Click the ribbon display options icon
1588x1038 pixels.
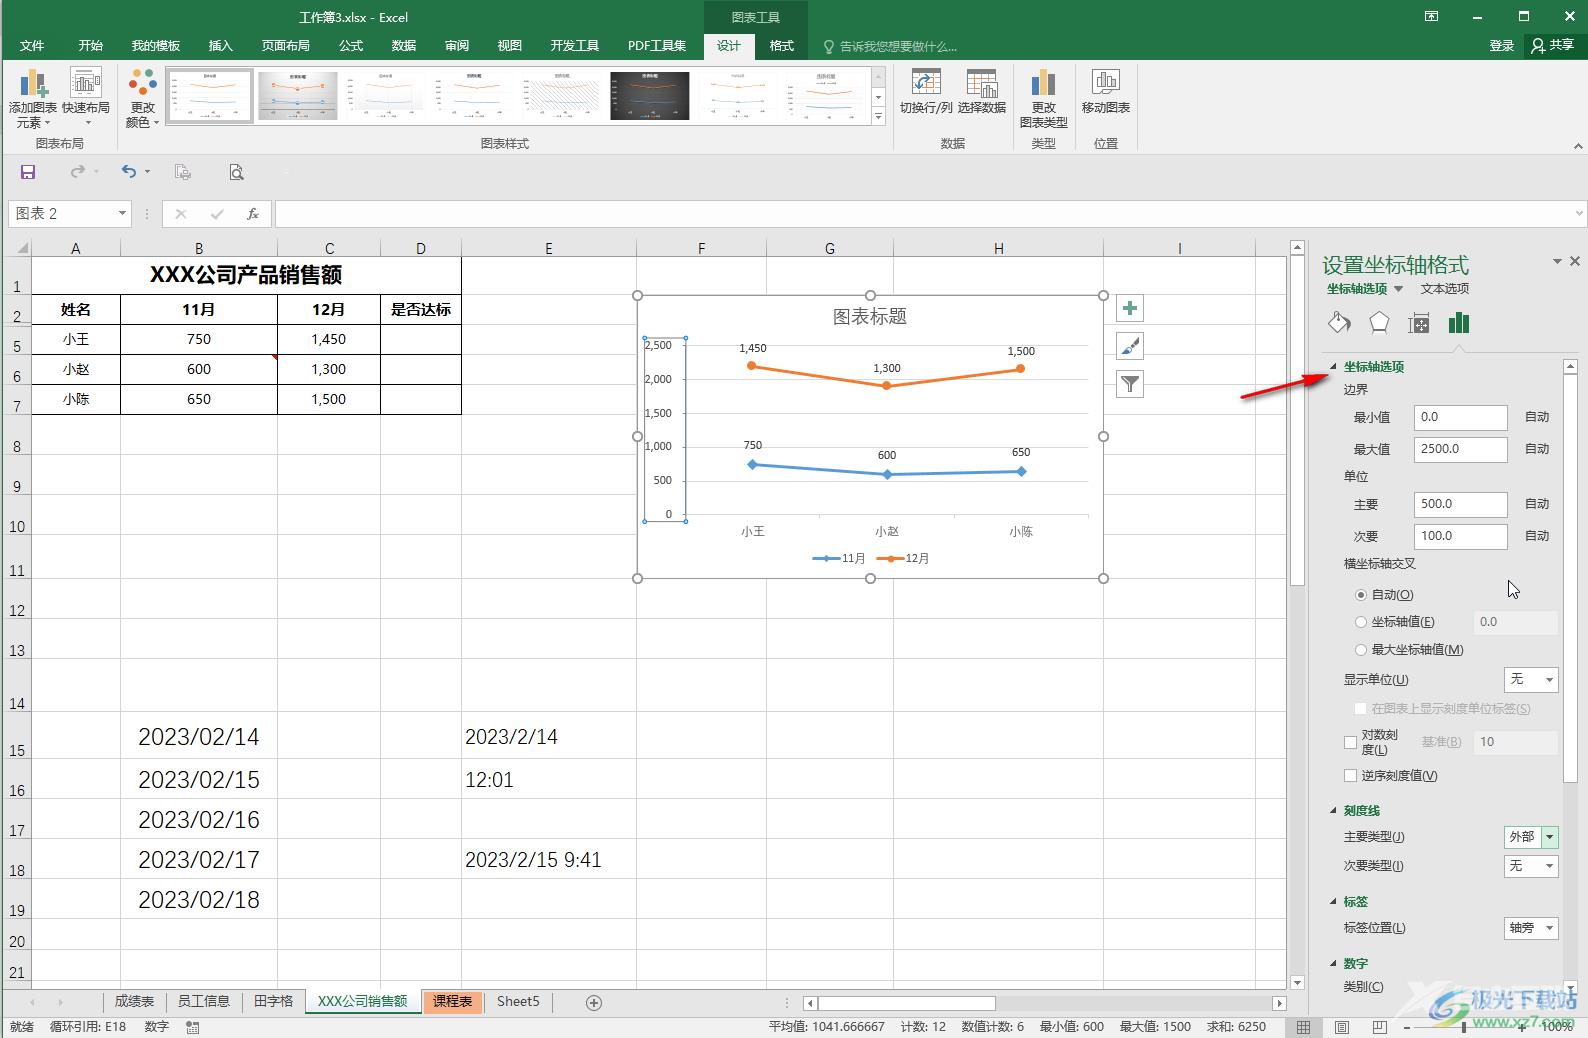1432,17
